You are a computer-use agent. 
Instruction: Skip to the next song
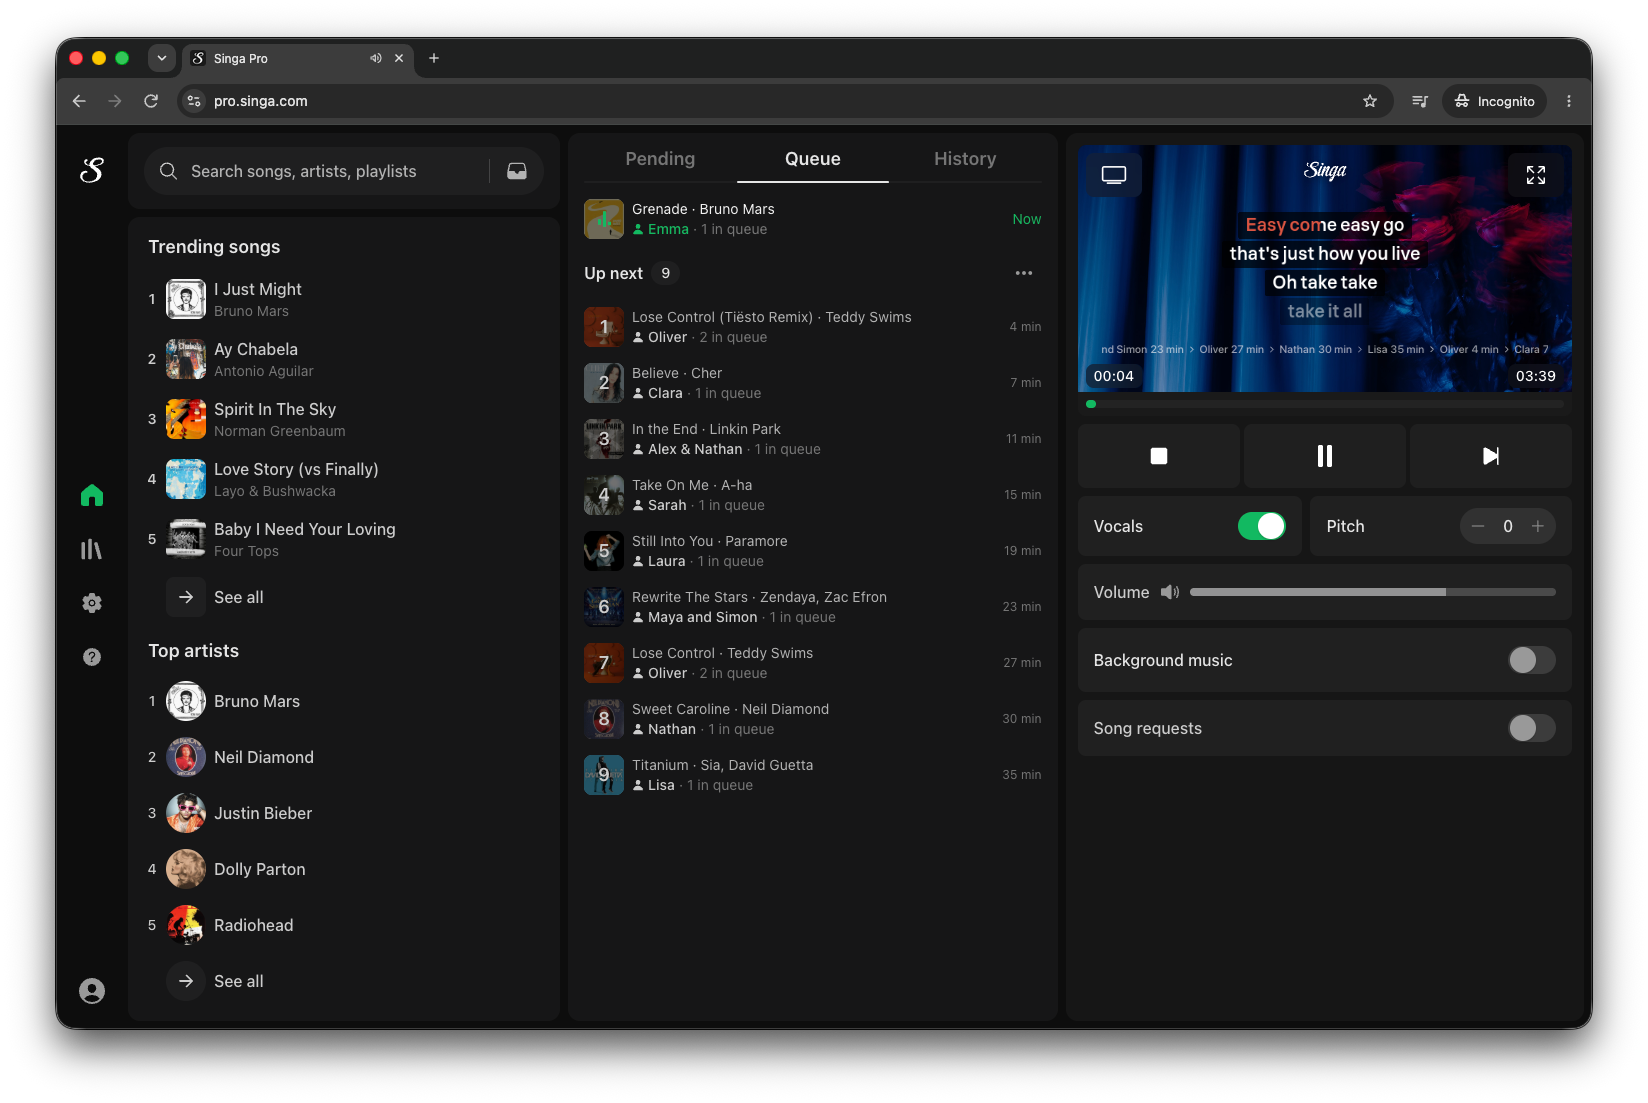pyautogui.click(x=1491, y=456)
